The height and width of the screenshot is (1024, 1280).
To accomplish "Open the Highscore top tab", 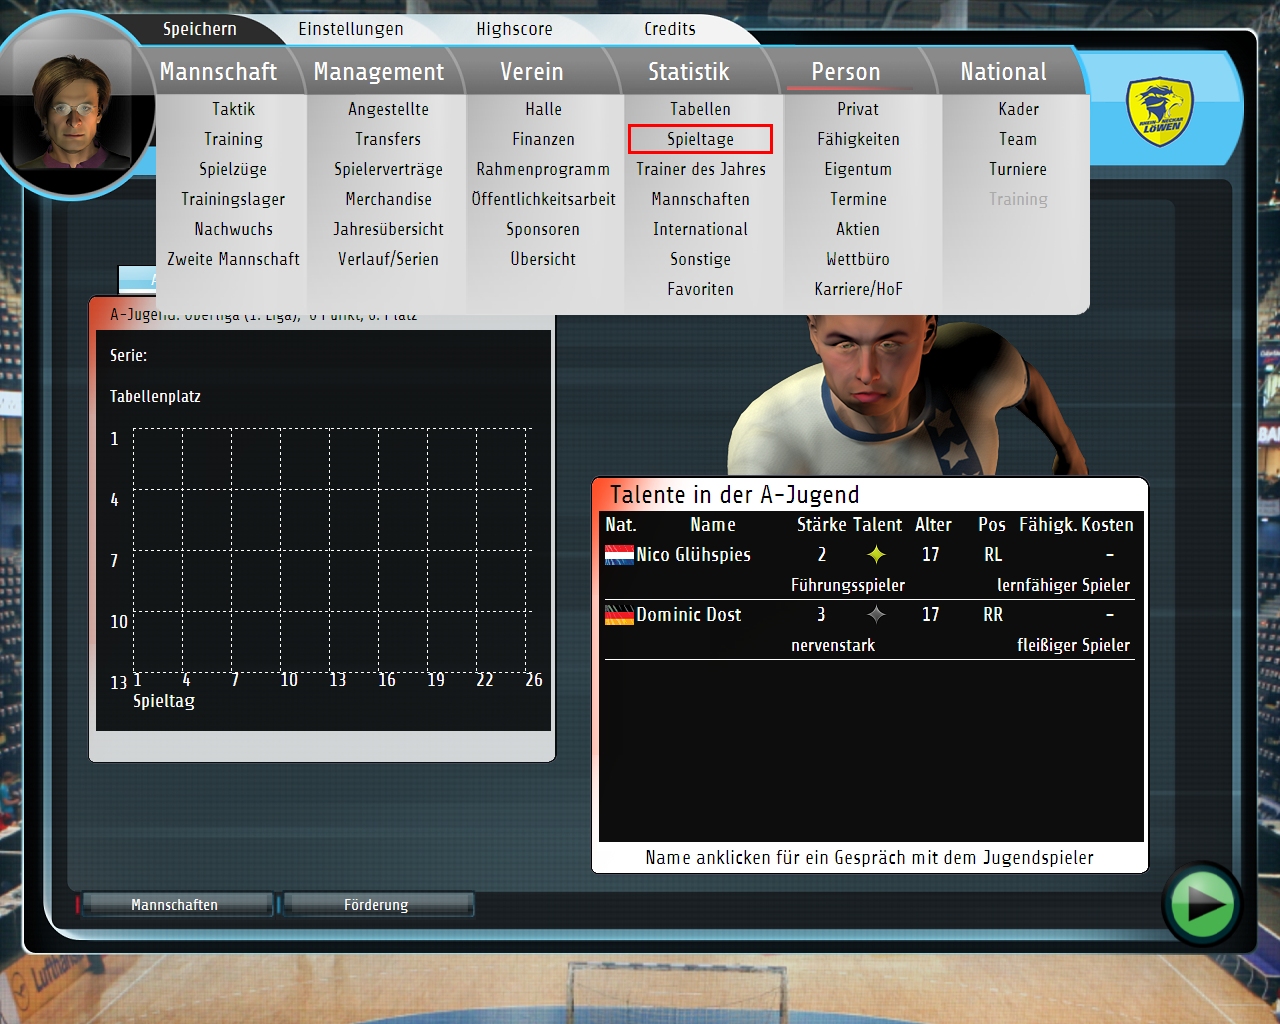I will 514,29.
